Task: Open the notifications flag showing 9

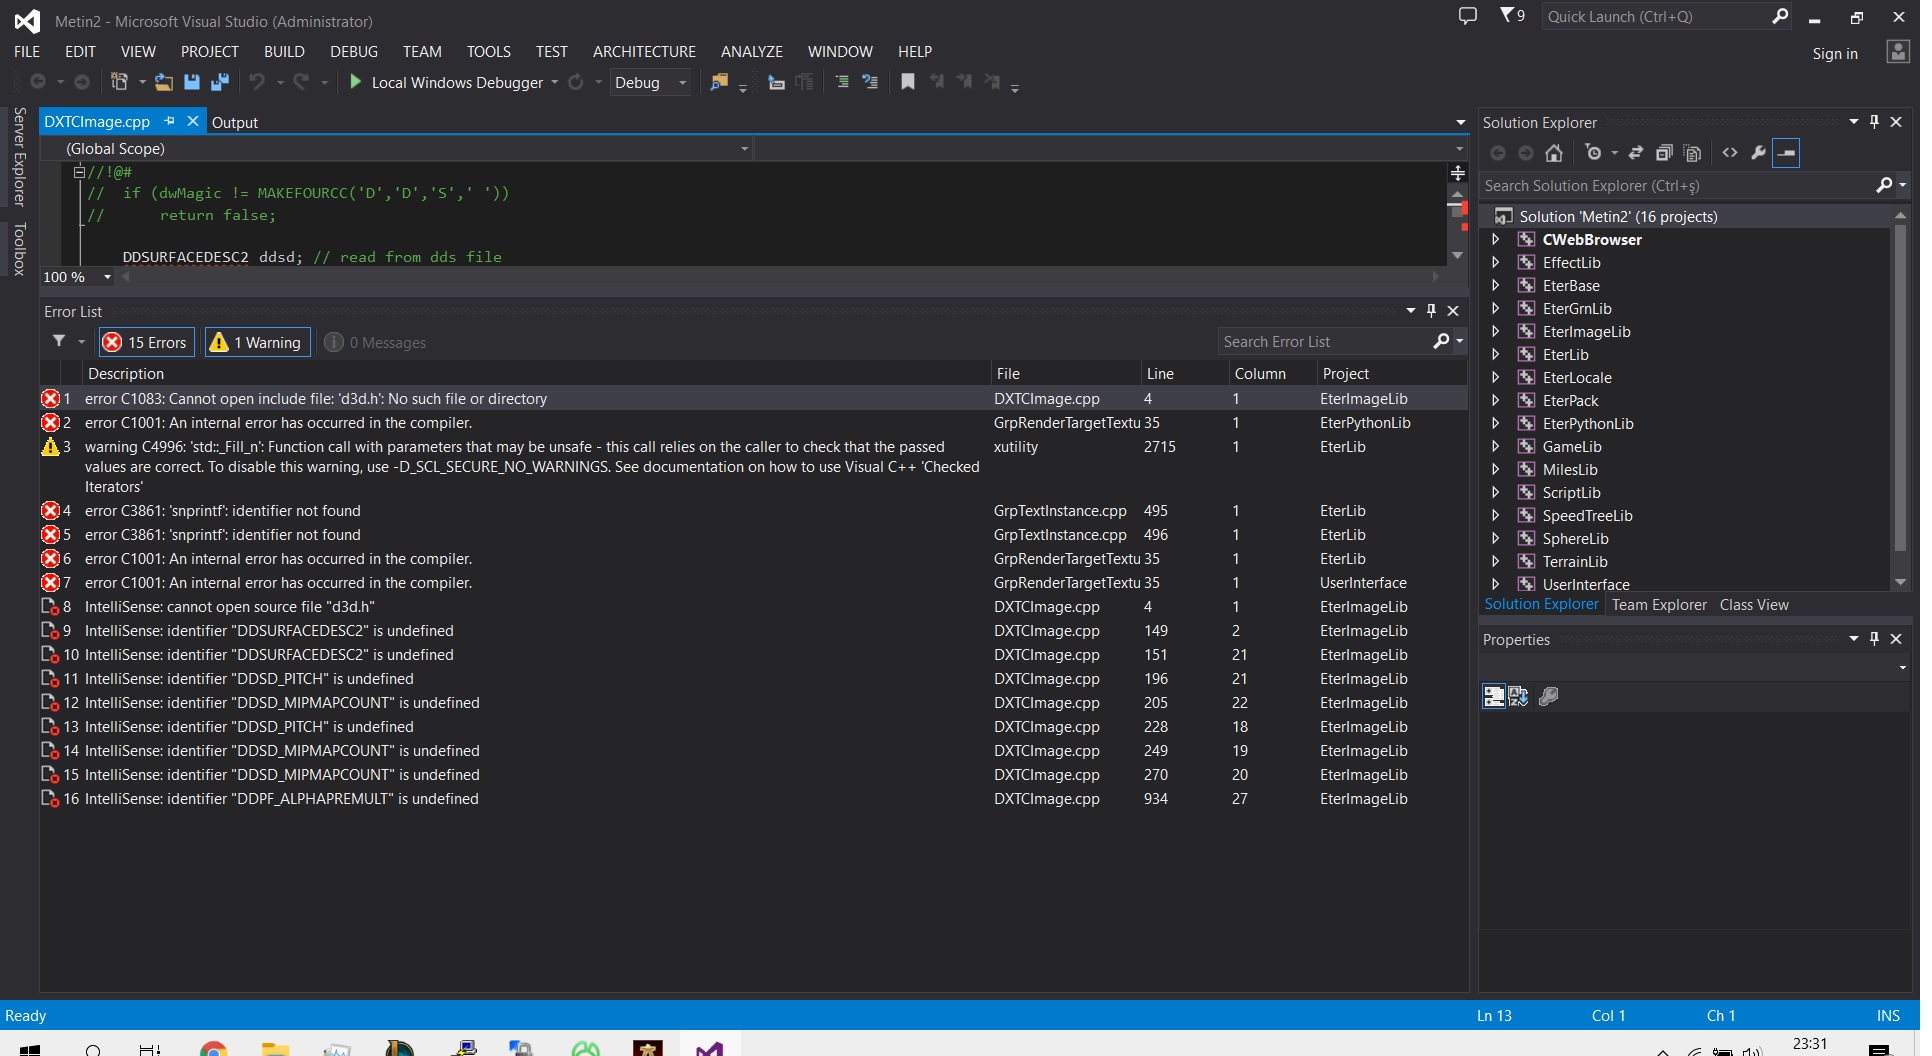Action: pyautogui.click(x=1512, y=16)
